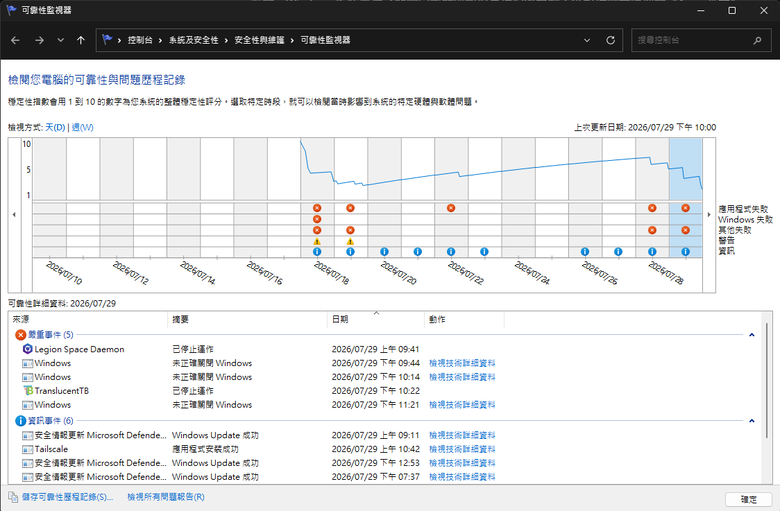Select application failure icon on 2026/07/19
The width and height of the screenshot is (780, 511).
click(350, 208)
